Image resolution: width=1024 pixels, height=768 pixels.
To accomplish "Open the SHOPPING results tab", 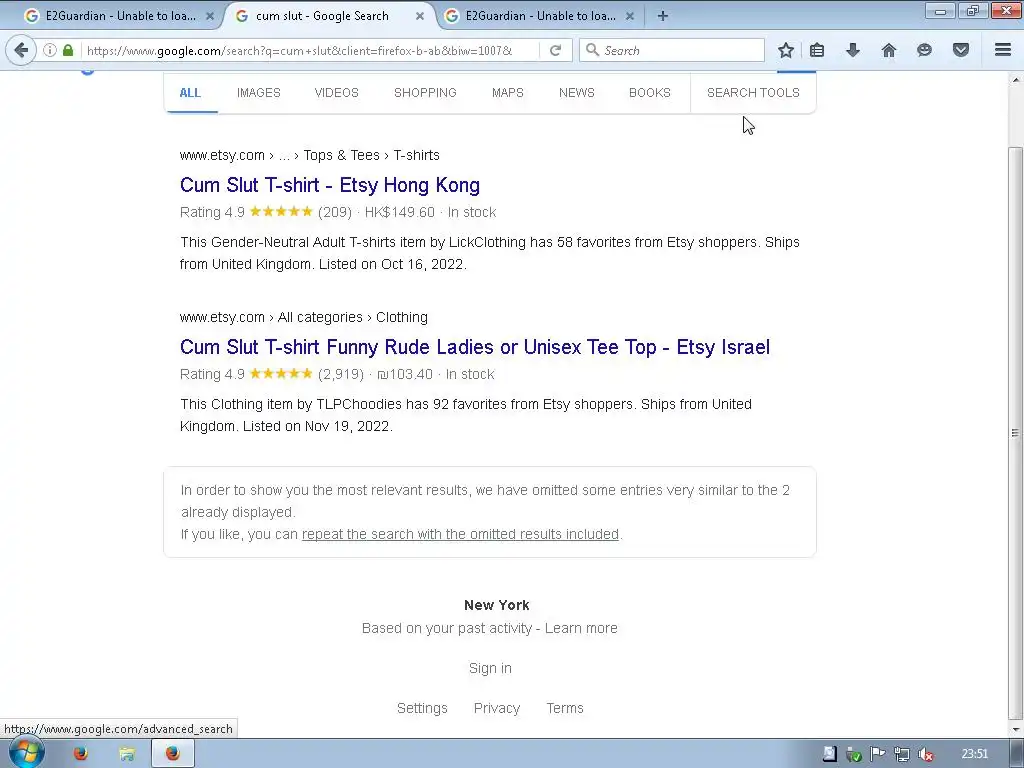I will (425, 93).
